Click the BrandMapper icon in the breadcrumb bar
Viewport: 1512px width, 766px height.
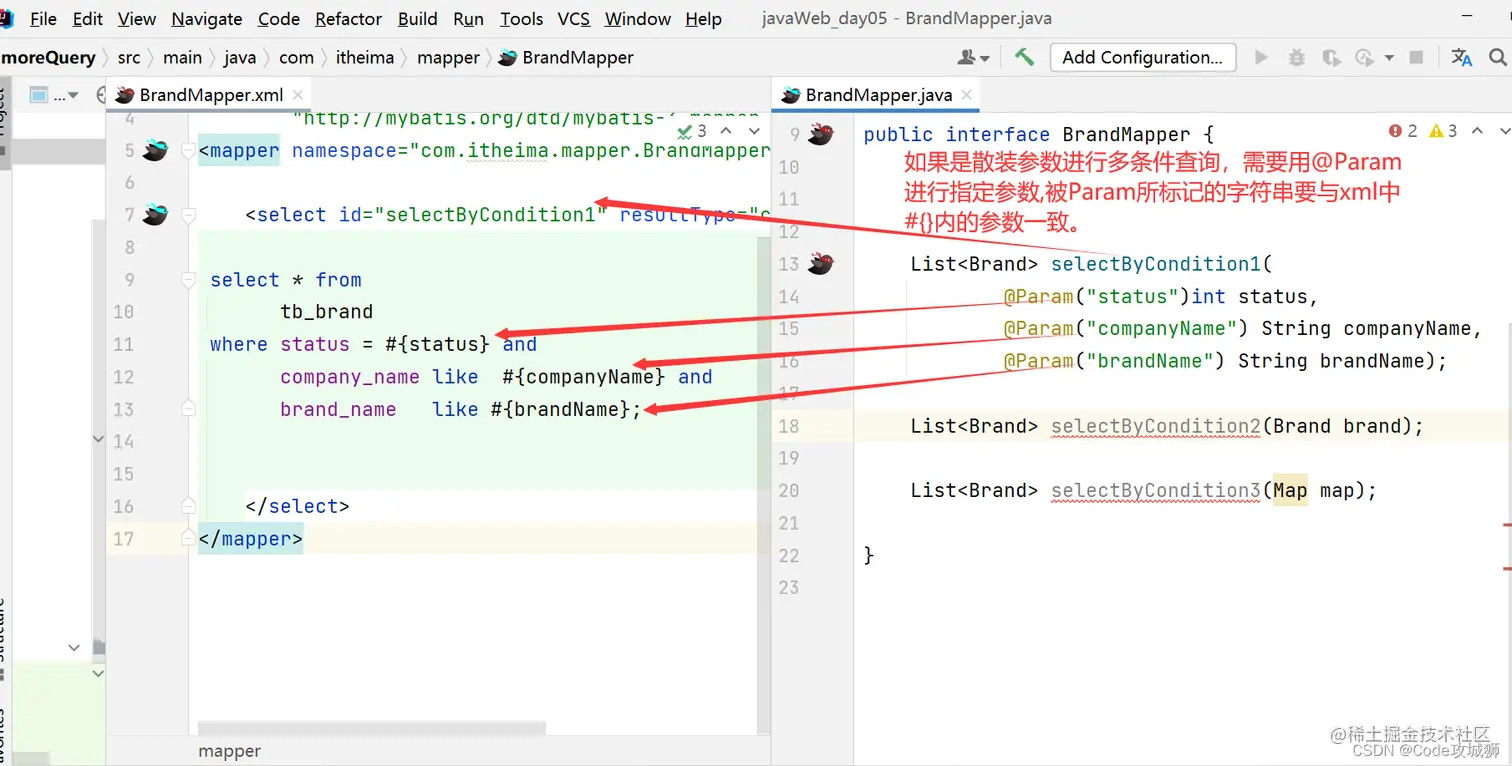point(507,57)
